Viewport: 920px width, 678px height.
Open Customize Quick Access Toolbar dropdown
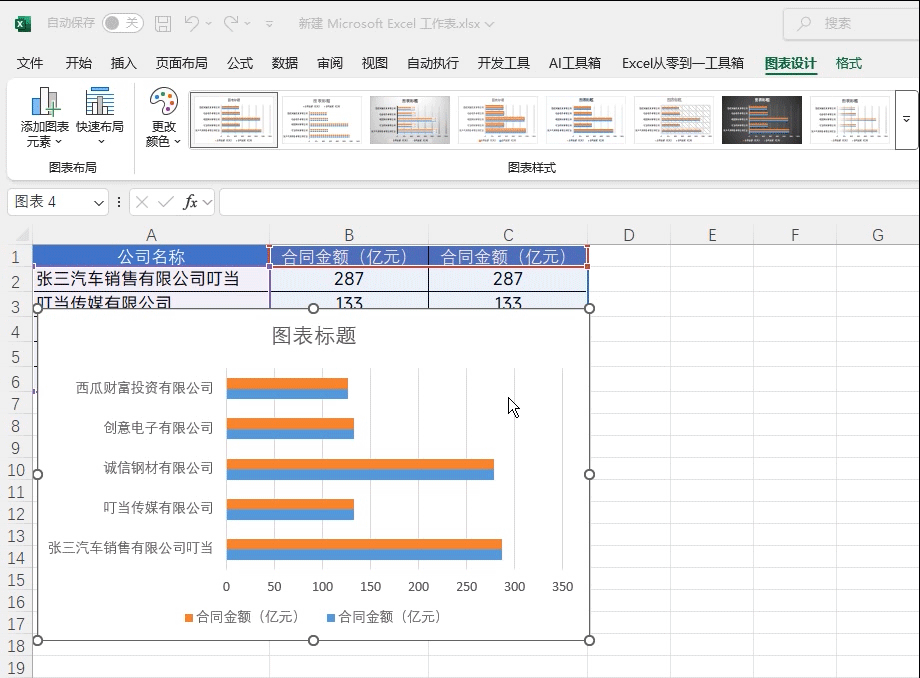point(269,23)
